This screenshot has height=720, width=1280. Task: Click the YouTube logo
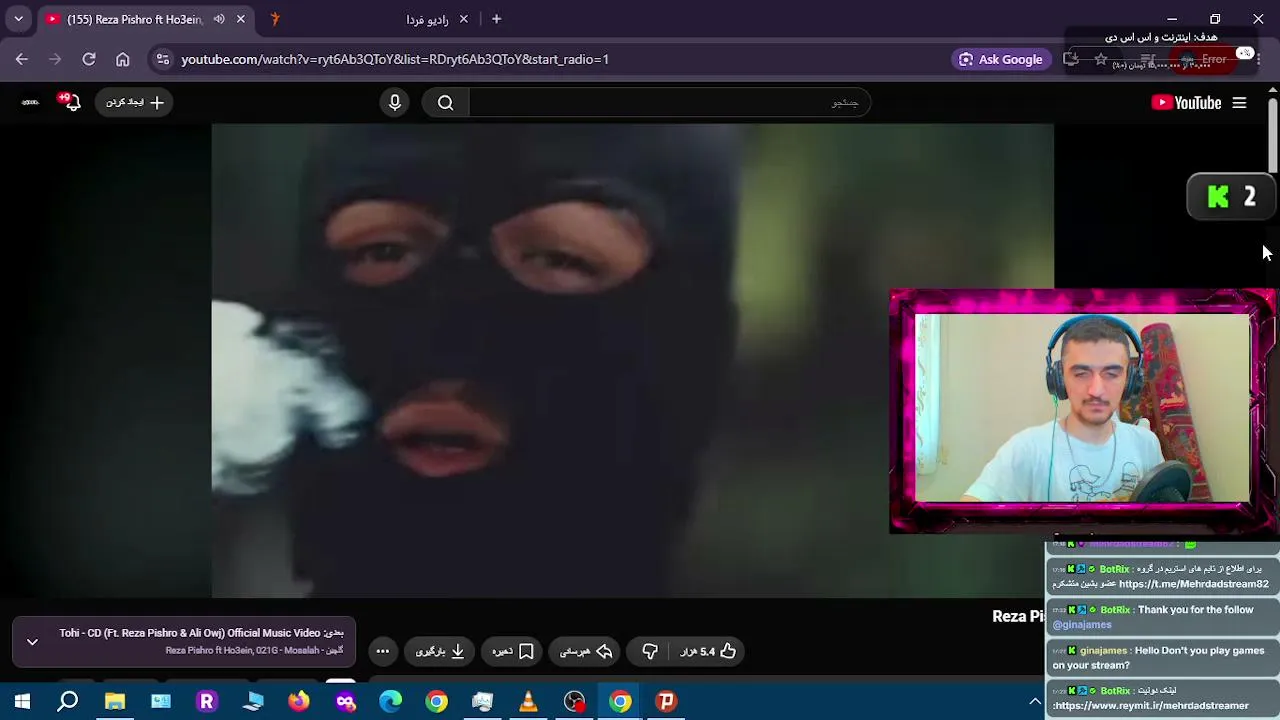tap(1186, 102)
